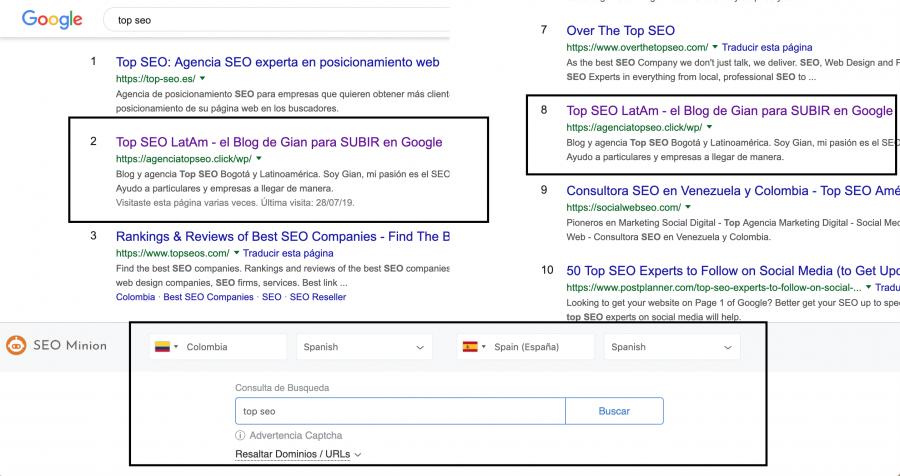
Task: Click the Google logo
Action: tap(52, 18)
